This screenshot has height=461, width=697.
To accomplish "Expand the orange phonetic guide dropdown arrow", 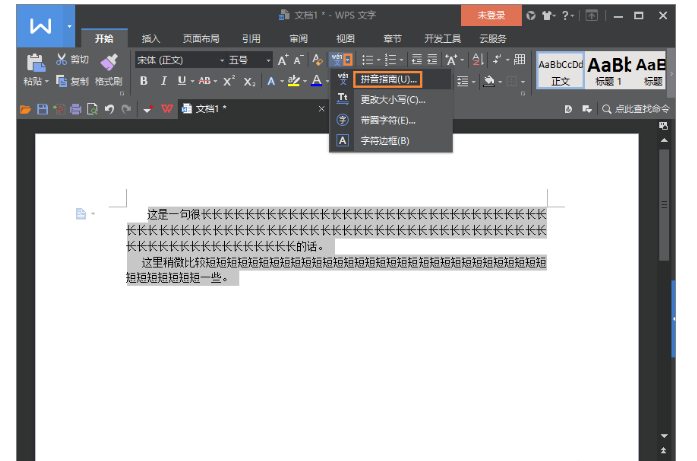I will tap(348, 60).
